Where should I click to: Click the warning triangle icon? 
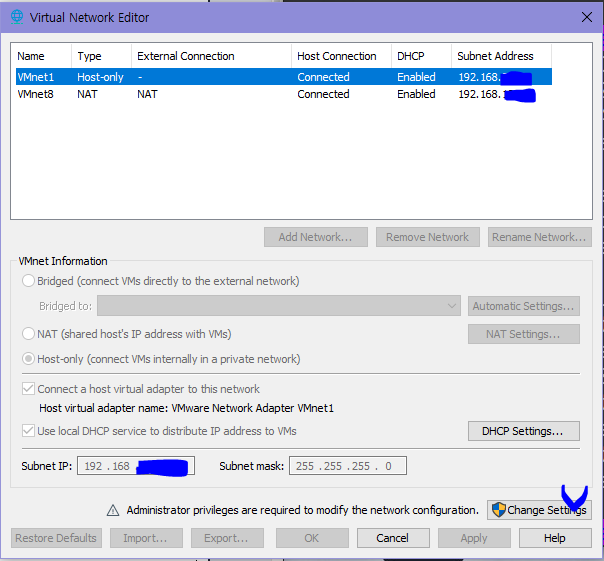[x=113, y=510]
